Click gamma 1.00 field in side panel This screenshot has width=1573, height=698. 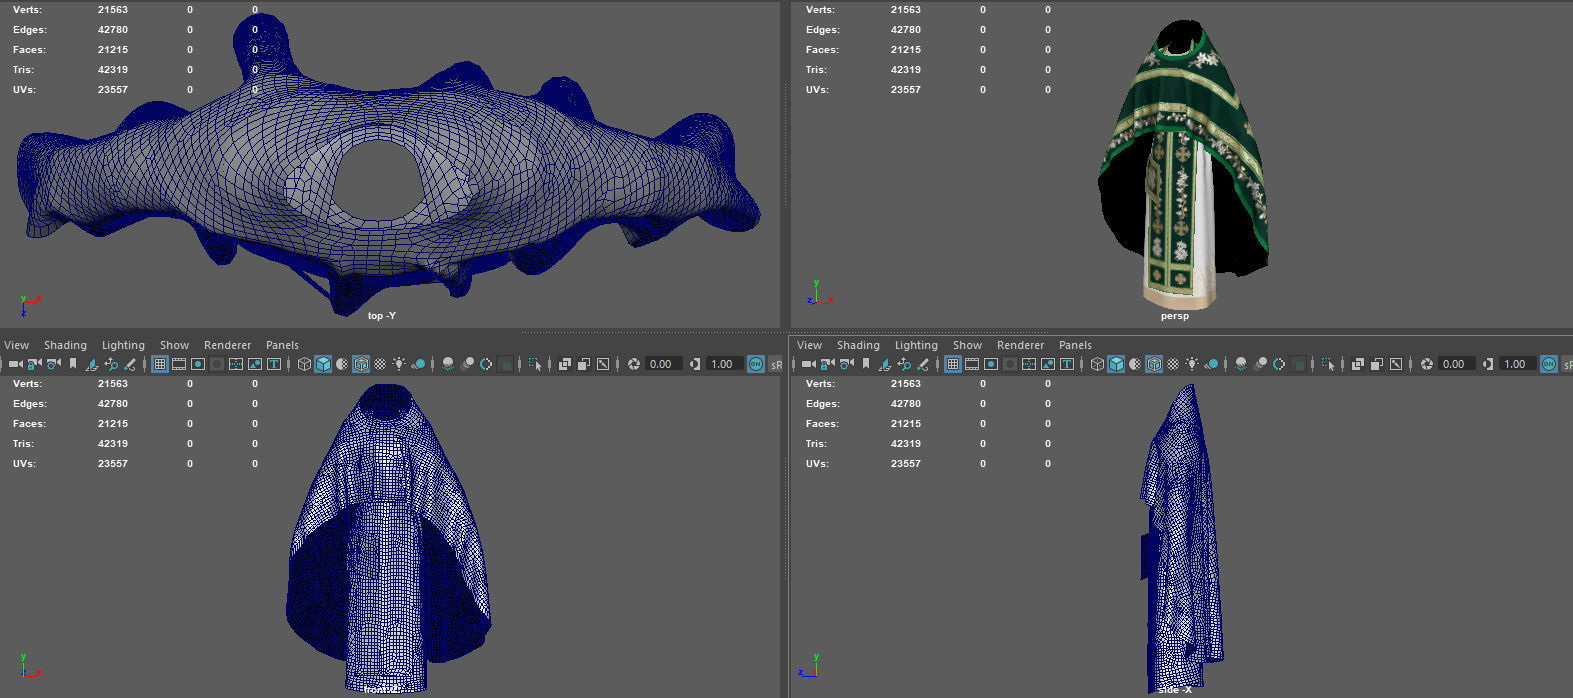[1517, 364]
